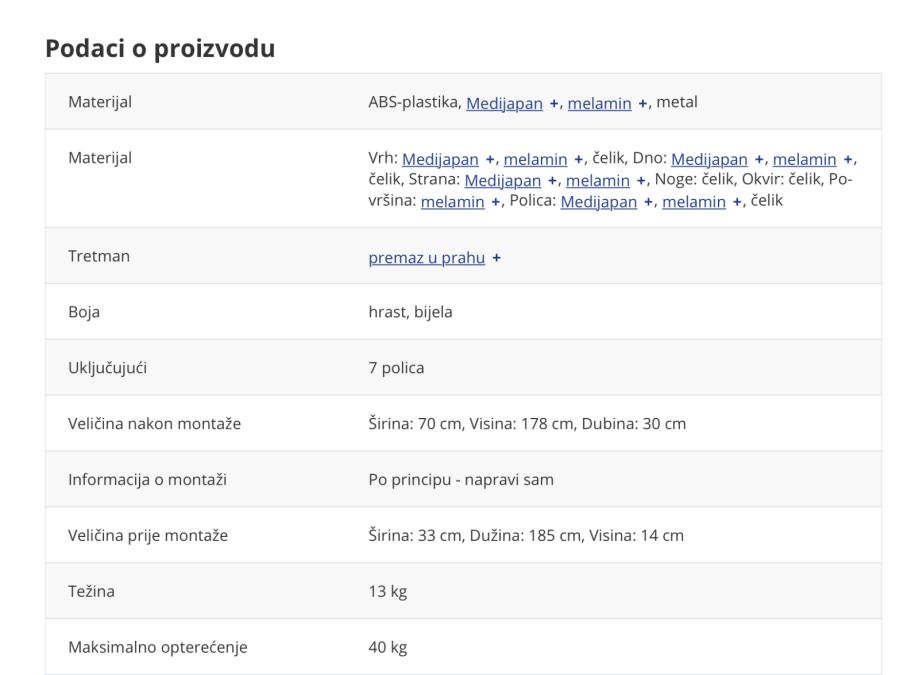Image resolution: width=919 pixels, height=675 pixels.
Task: Click plus icon after the Strana Medijapan link
Action: 553,180
